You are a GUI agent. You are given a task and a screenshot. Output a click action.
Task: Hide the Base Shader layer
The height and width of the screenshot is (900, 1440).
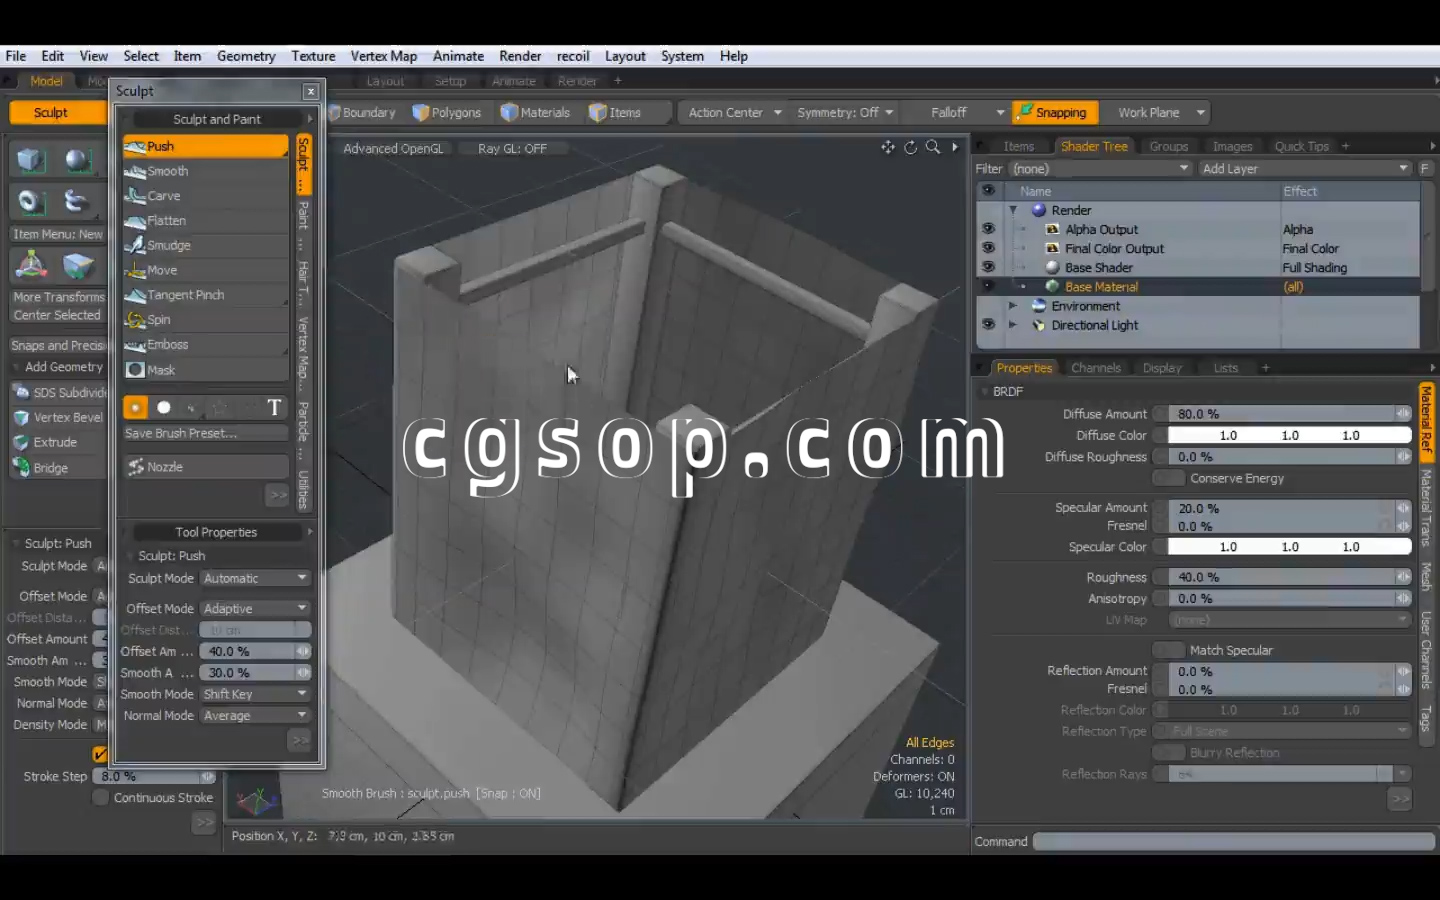pyautogui.click(x=988, y=267)
